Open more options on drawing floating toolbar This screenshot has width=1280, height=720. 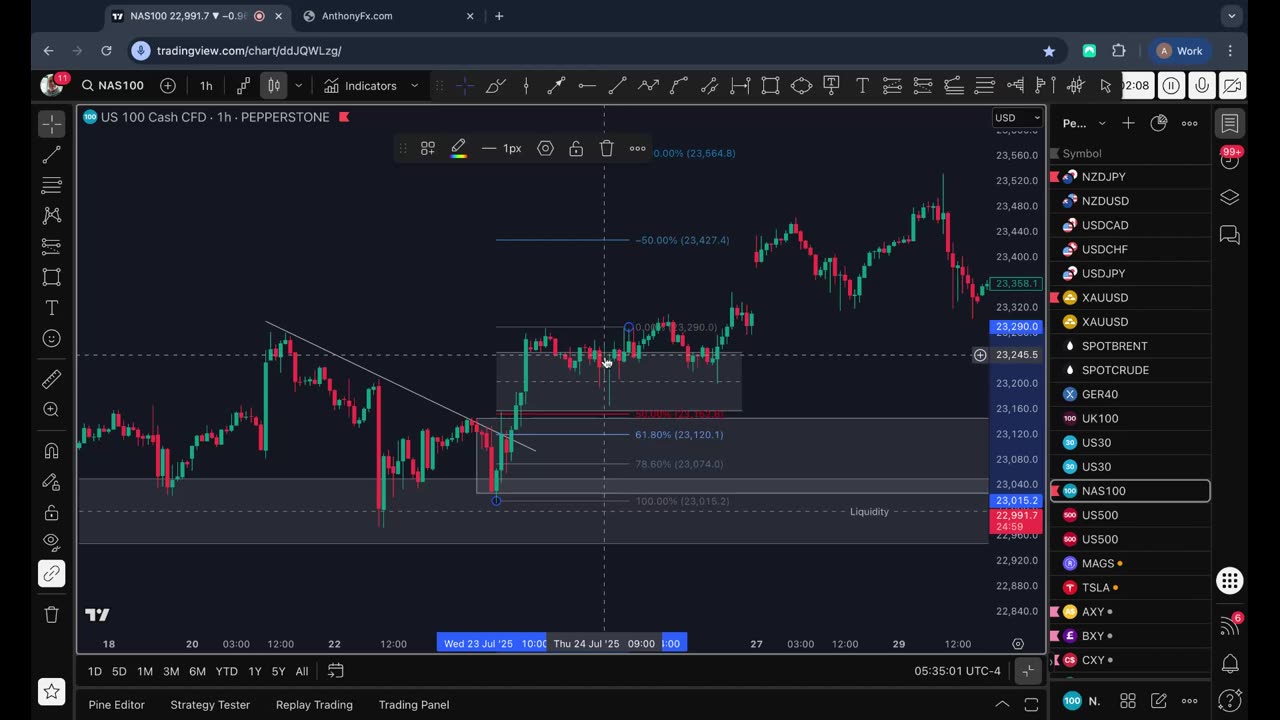[637, 148]
